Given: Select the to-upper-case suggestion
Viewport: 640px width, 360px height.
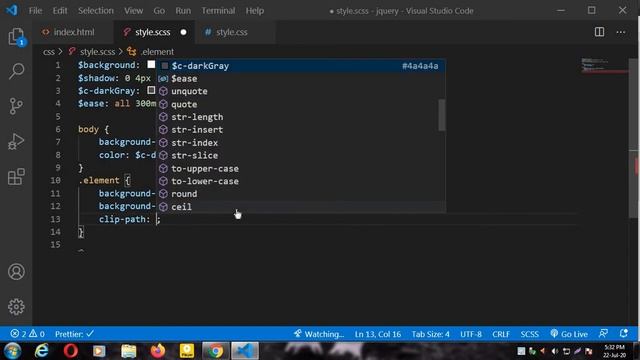Looking at the screenshot, I should tap(301, 169).
